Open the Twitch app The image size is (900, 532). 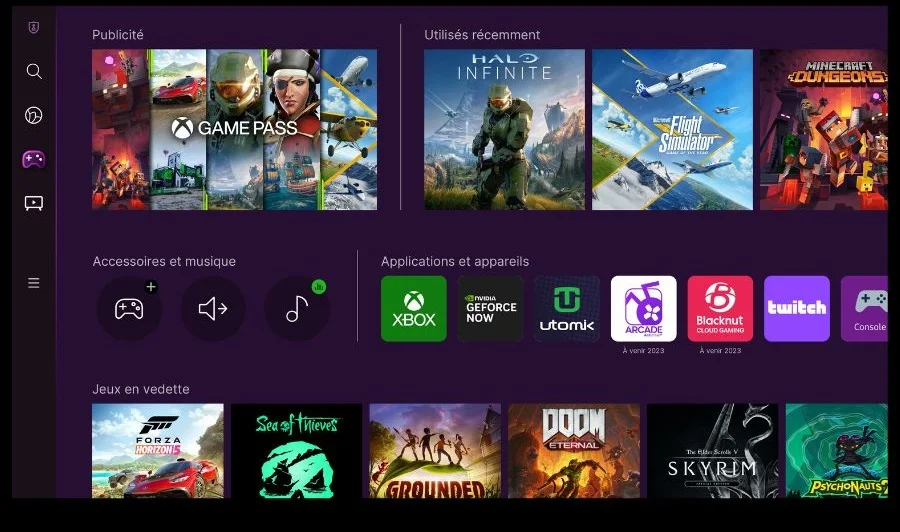click(797, 309)
